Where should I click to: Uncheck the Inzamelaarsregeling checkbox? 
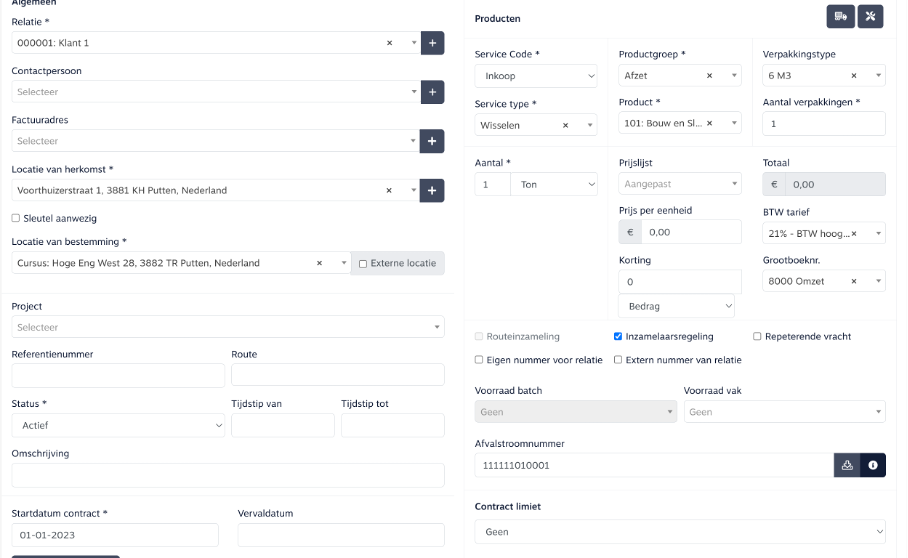tap(618, 337)
